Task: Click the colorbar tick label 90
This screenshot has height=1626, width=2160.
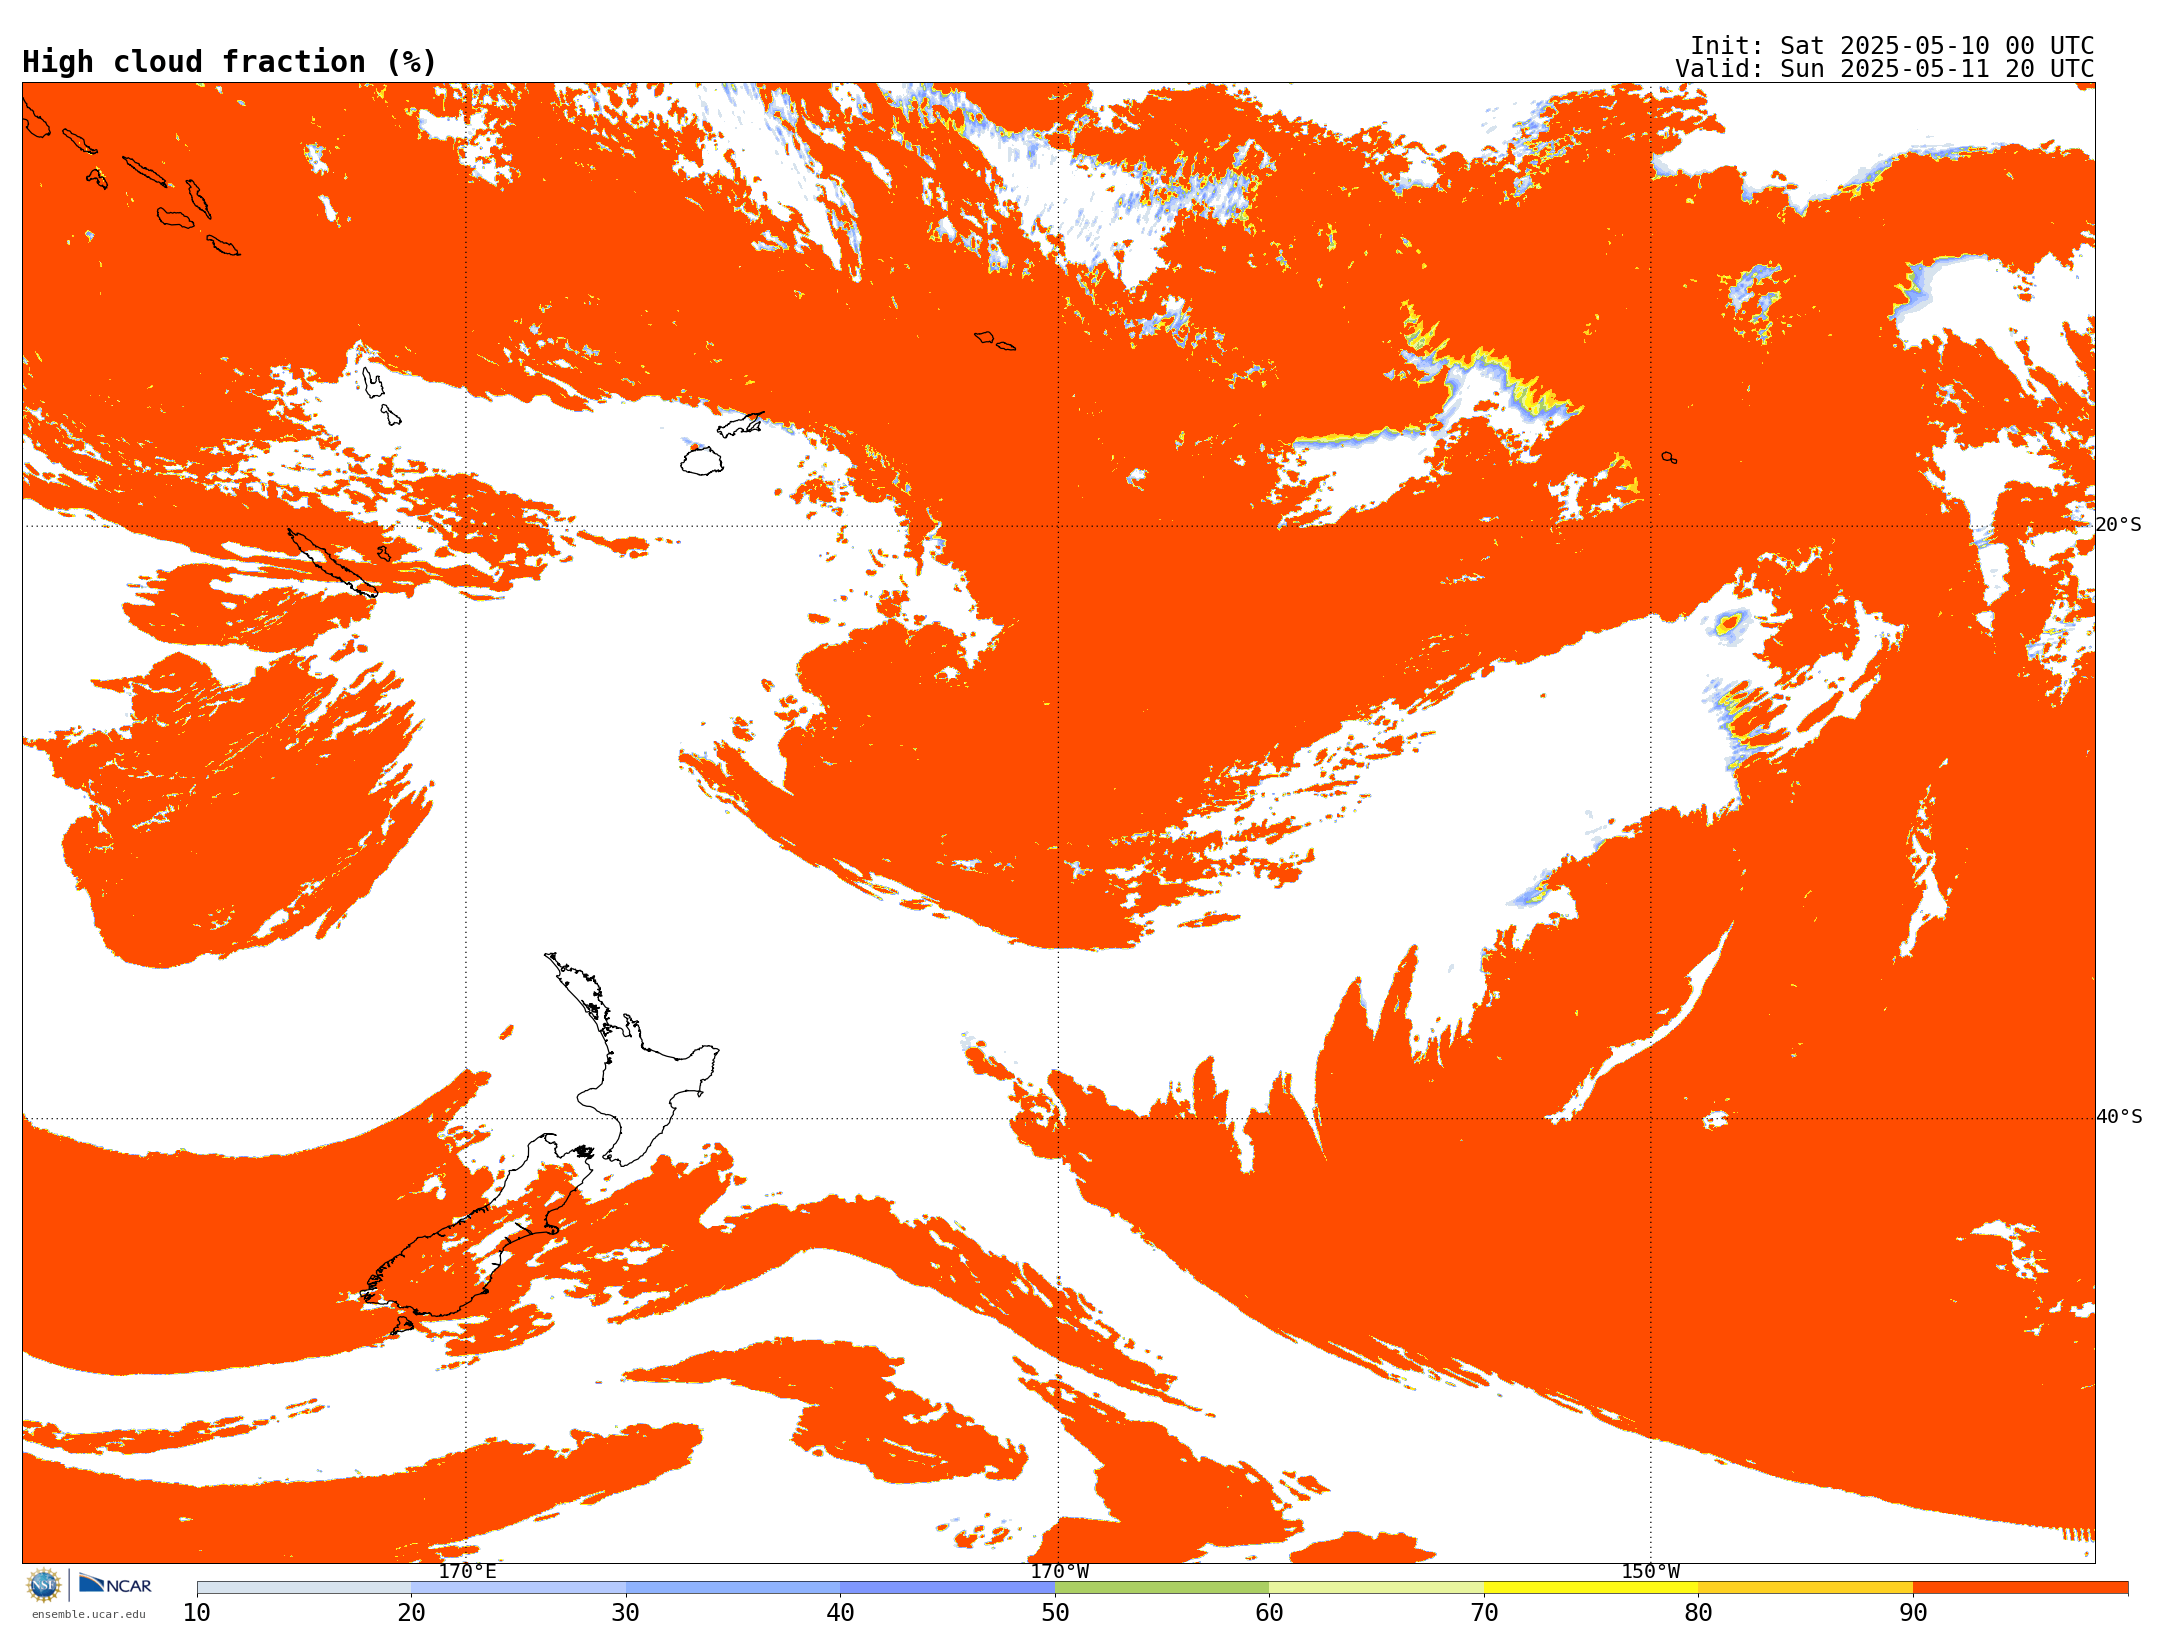Action: tap(1913, 1612)
